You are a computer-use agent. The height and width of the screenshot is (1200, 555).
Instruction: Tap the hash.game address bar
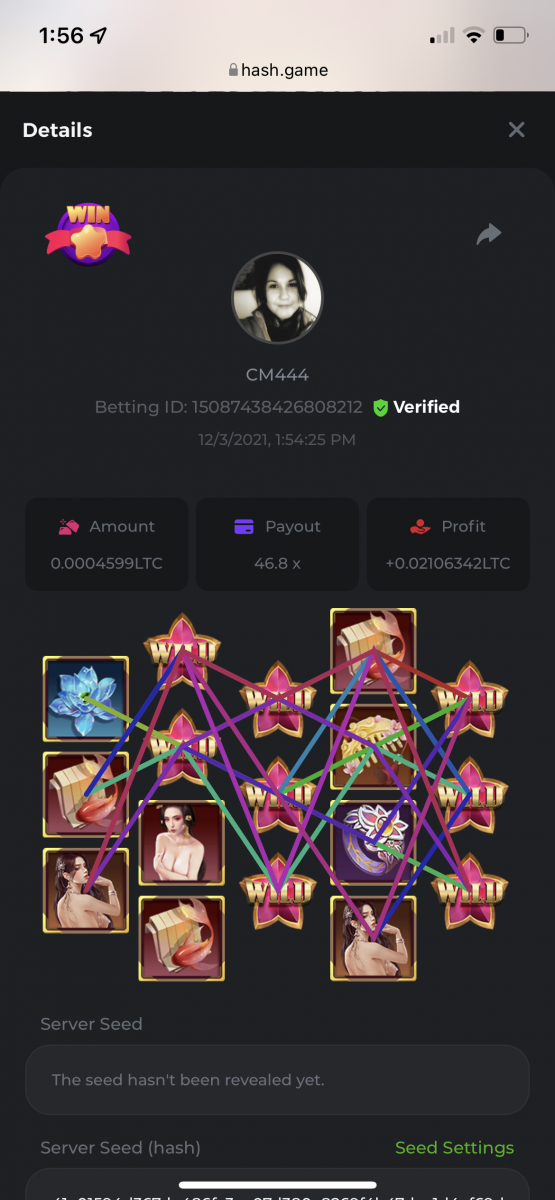click(277, 70)
